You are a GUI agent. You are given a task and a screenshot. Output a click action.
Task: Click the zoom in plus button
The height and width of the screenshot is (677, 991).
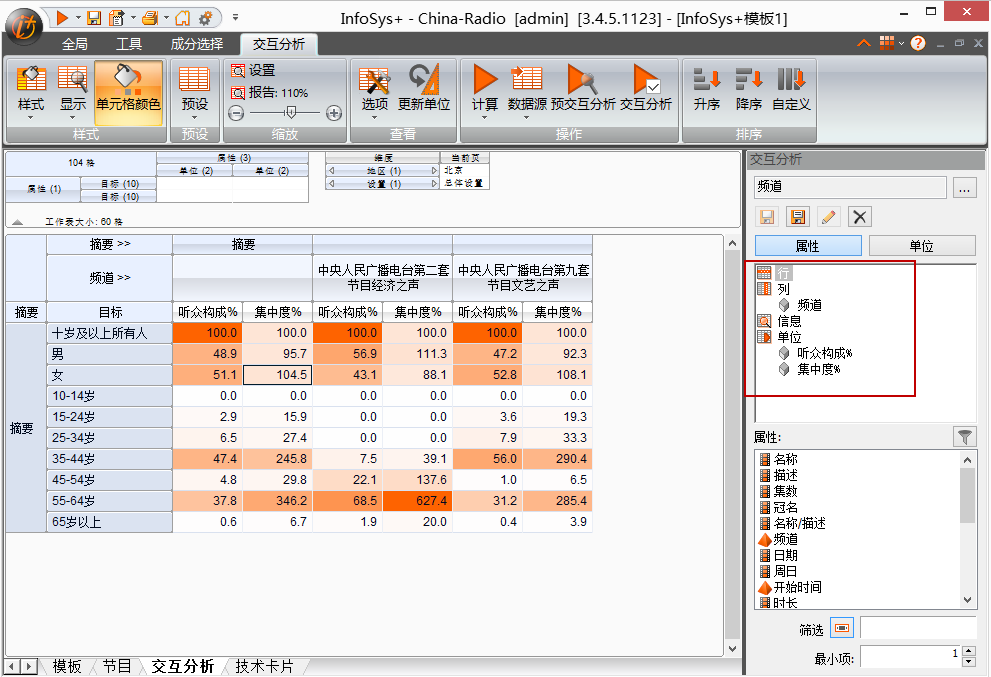coord(334,113)
